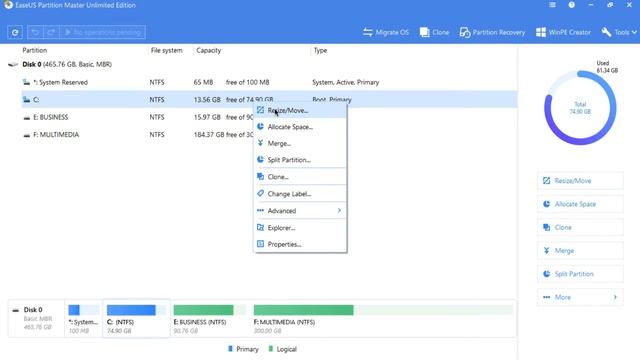Click the 'System, Active, Primary' type text

(x=345, y=82)
